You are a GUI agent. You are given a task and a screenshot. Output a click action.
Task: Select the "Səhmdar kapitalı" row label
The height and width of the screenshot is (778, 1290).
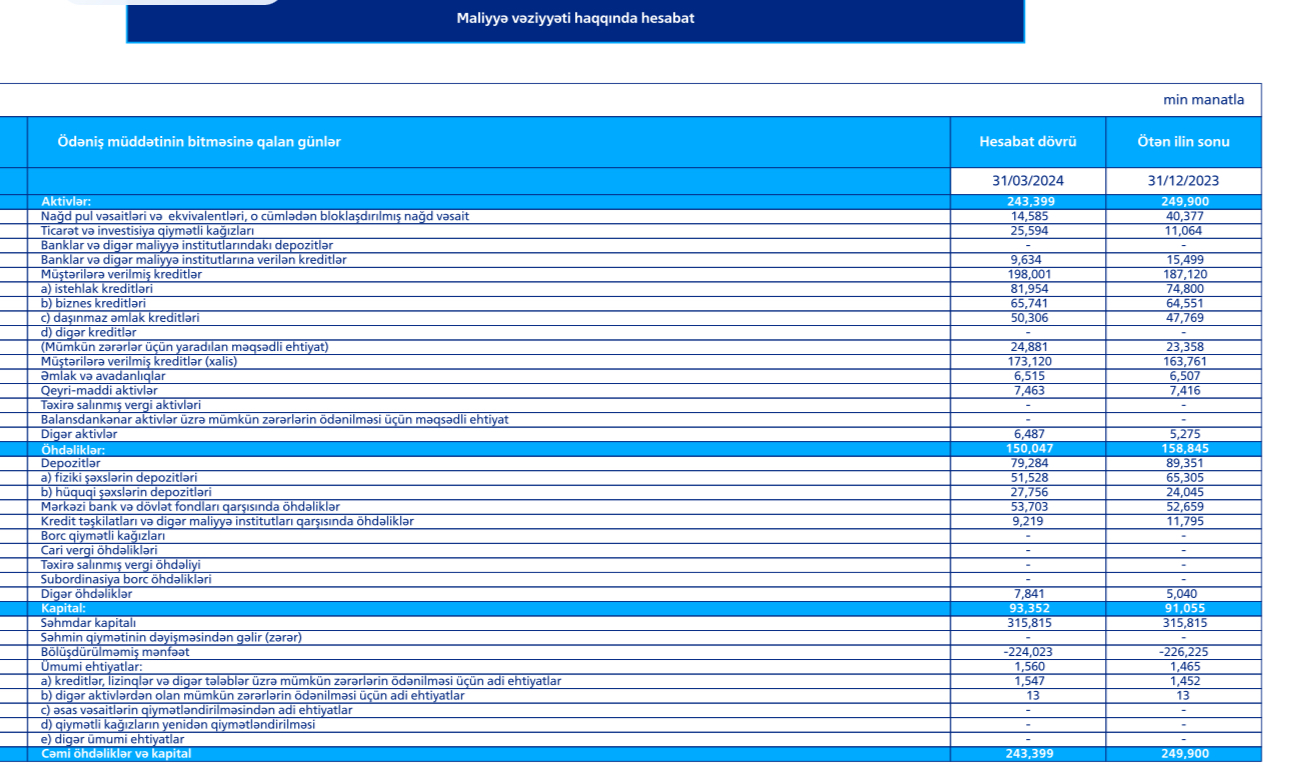(x=88, y=623)
